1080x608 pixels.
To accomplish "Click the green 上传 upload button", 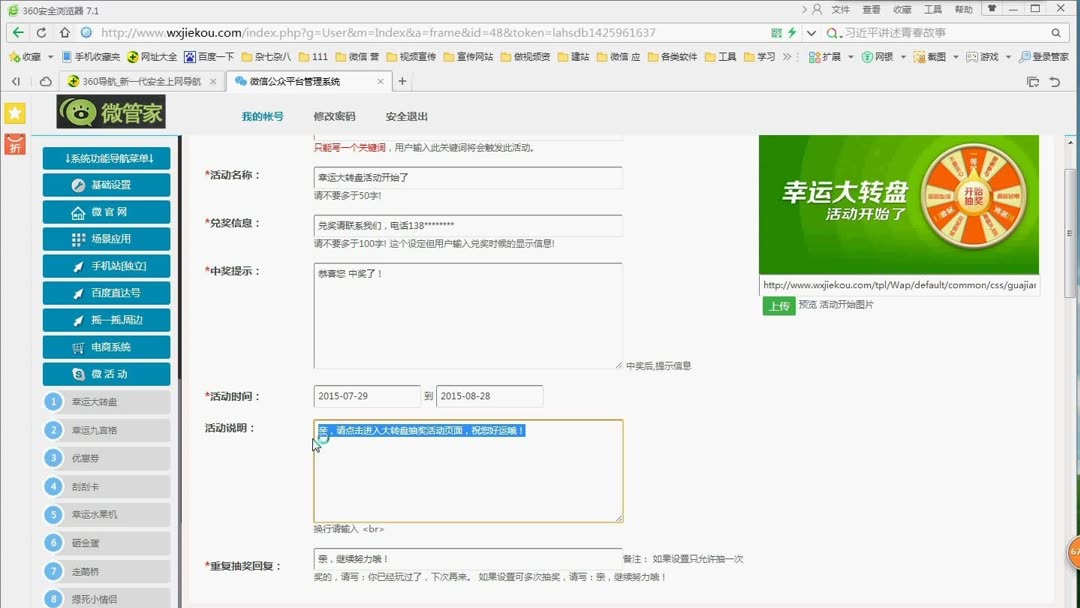I will pos(779,306).
